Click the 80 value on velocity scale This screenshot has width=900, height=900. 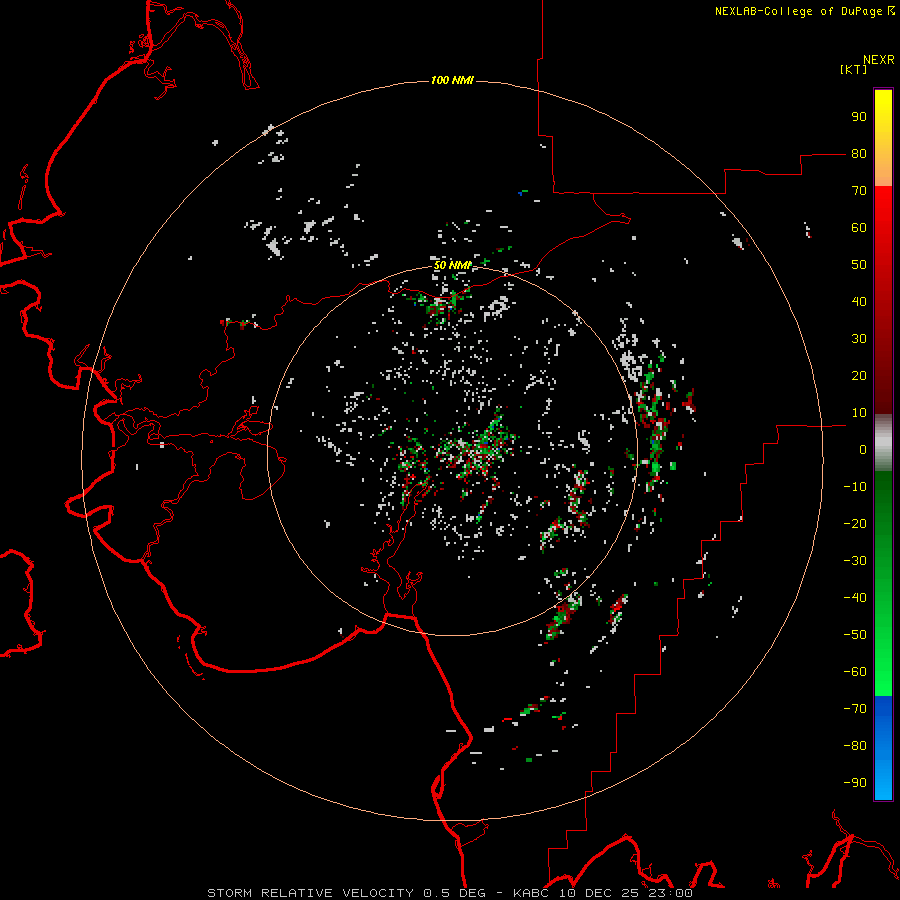(x=859, y=154)
